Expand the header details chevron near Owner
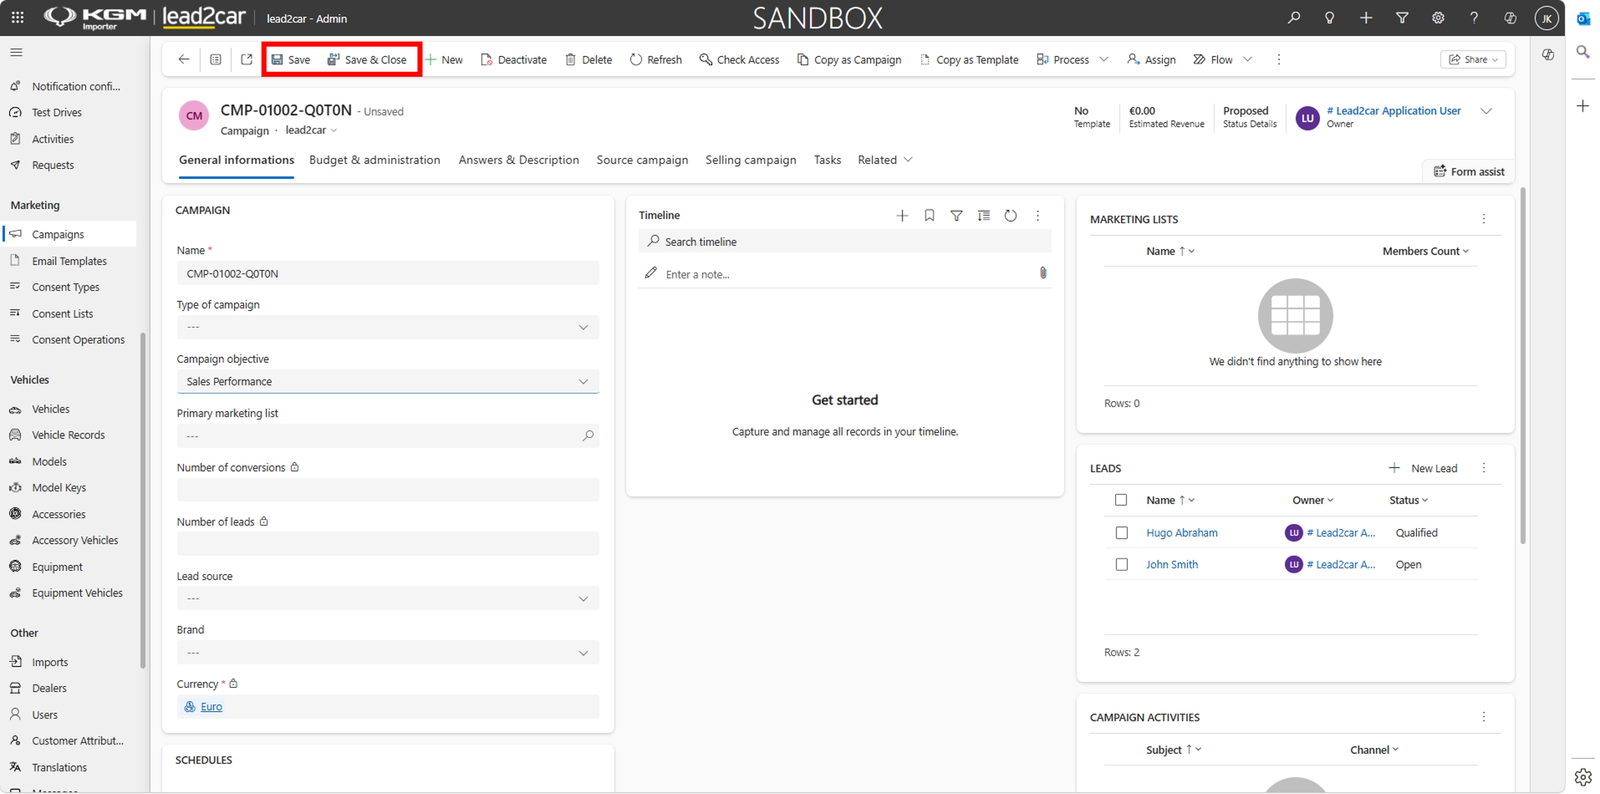The width and height of the screenshot is (1600, 794). click(x=1486, y=111)
